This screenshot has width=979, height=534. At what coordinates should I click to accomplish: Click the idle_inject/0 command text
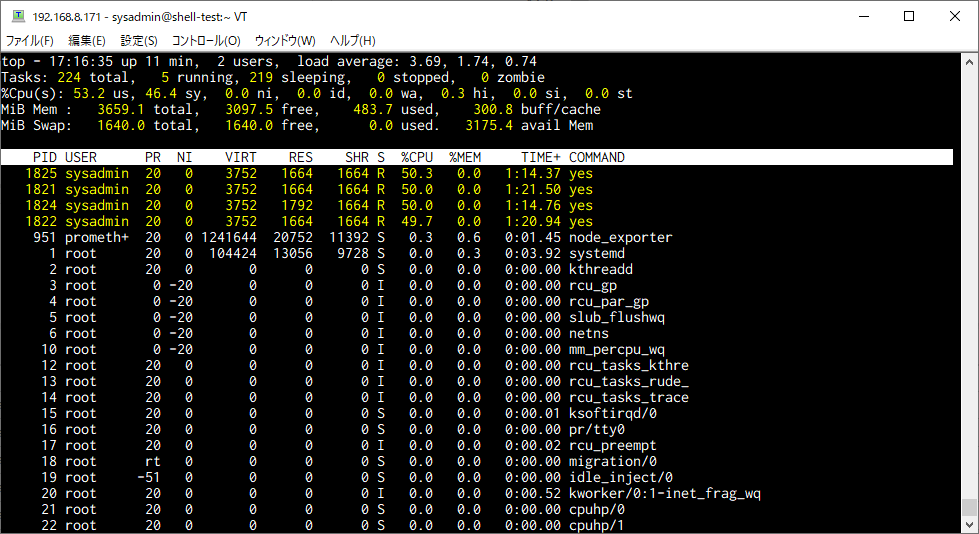[621, 478]
